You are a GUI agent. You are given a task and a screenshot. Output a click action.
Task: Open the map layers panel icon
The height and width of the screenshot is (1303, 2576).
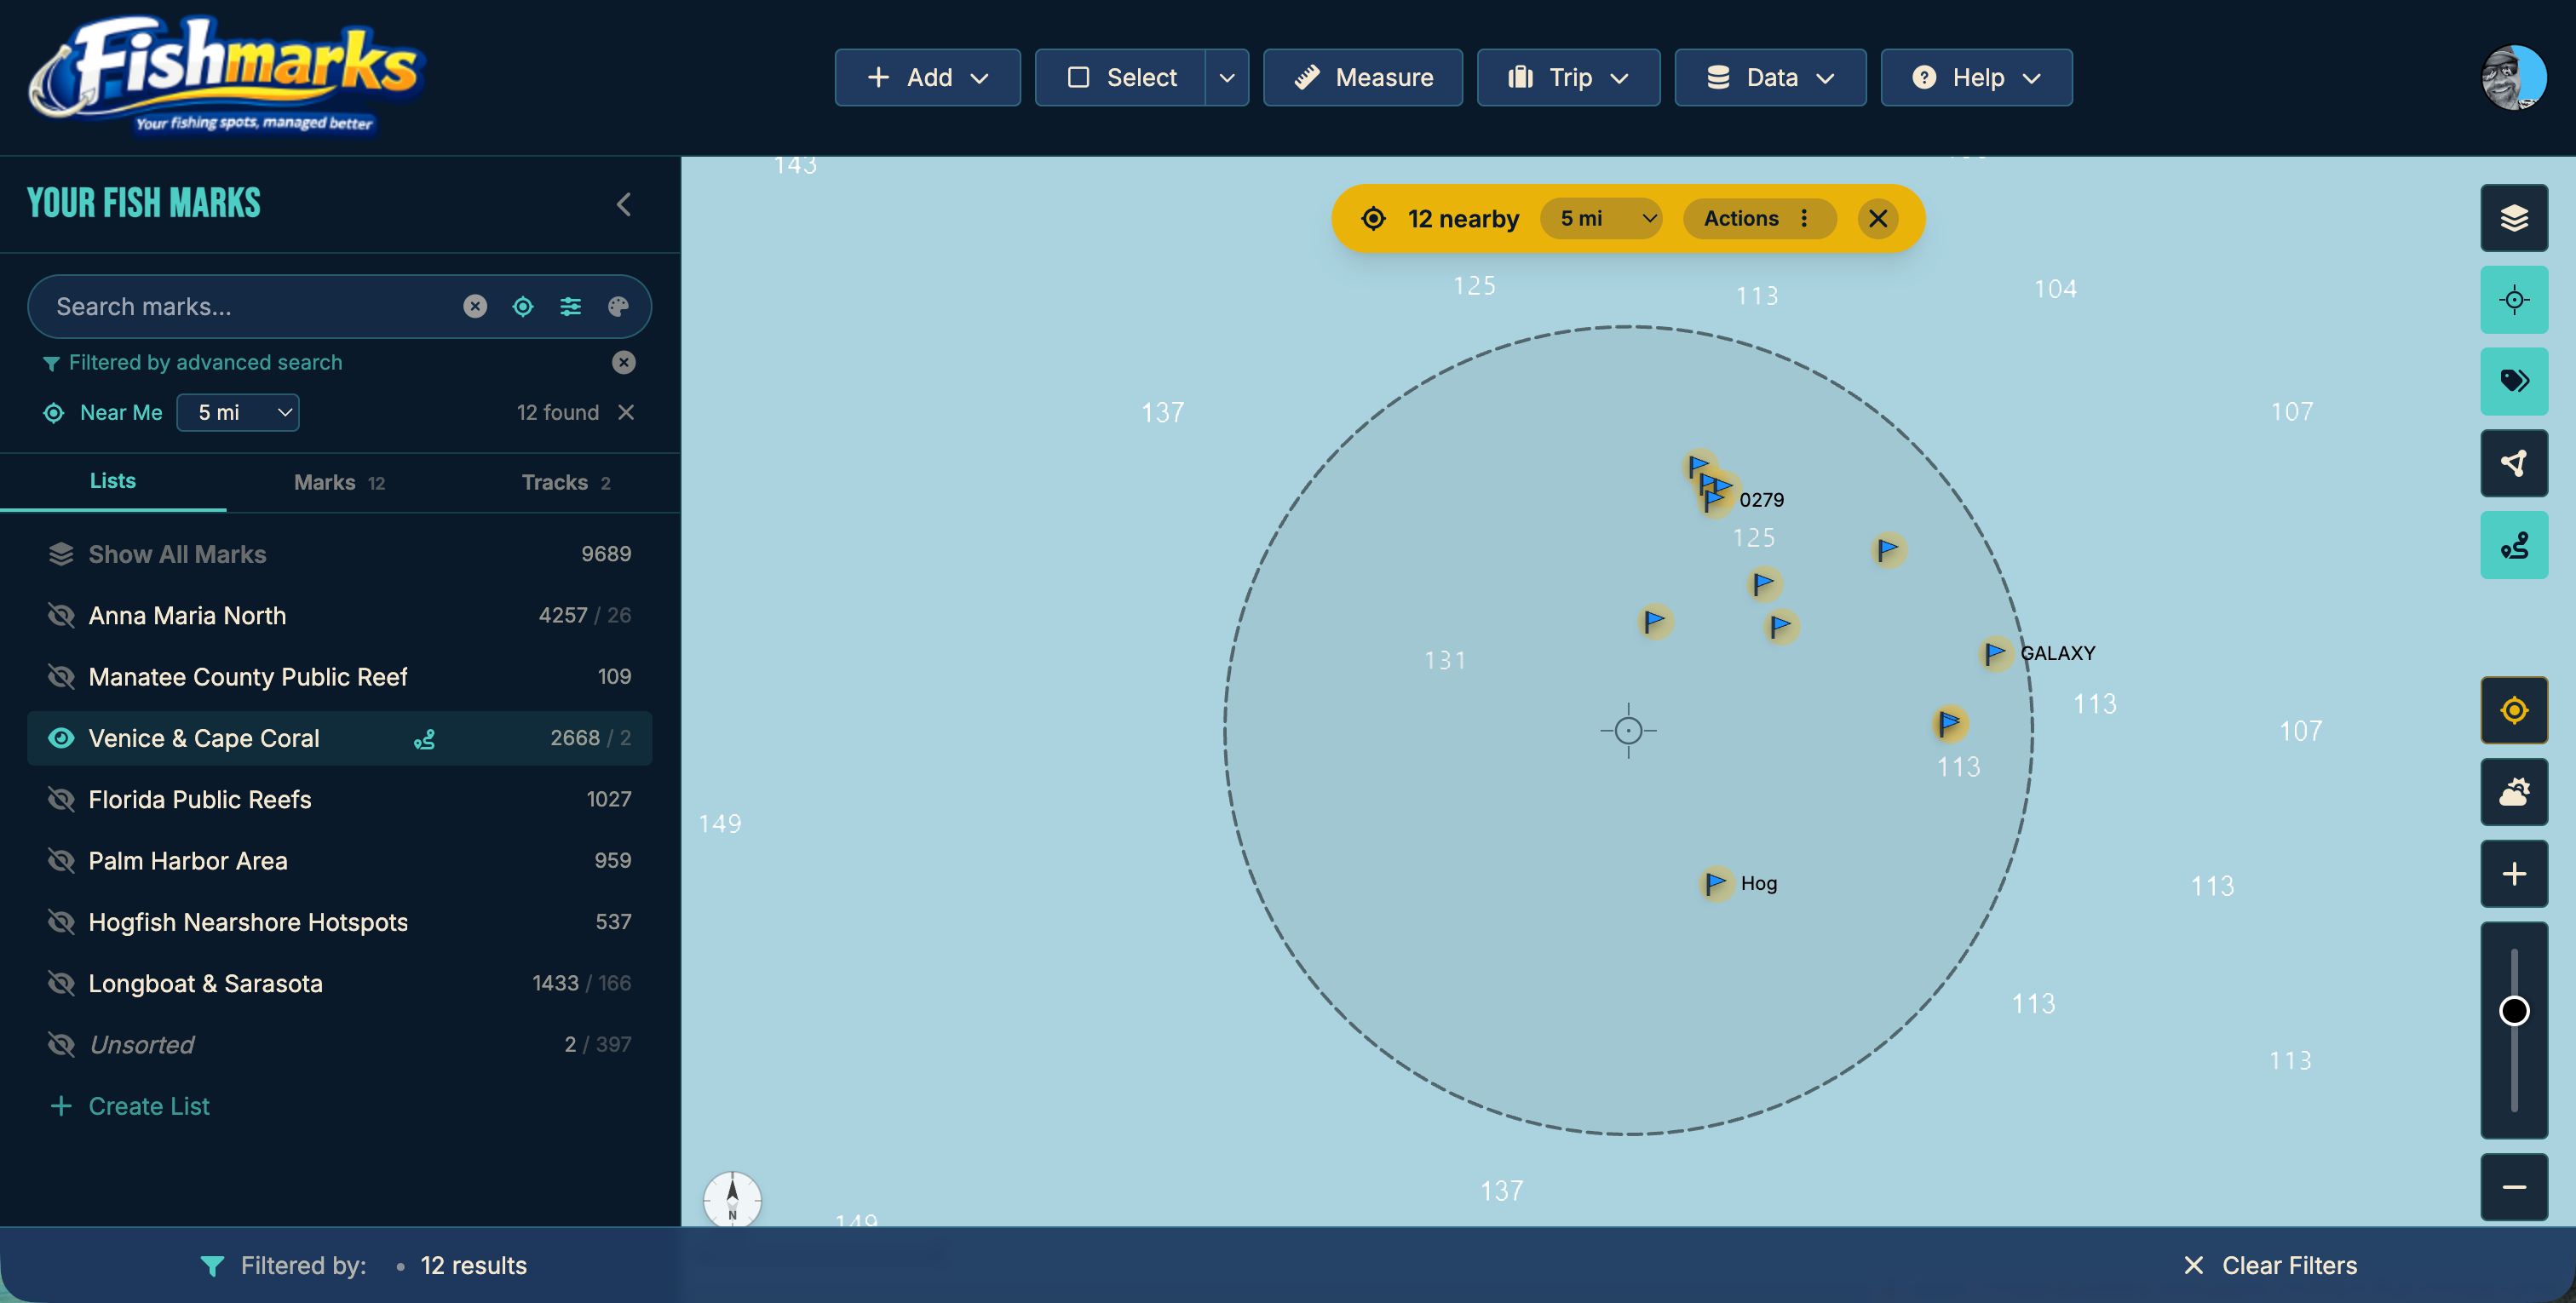[2515, 218]
